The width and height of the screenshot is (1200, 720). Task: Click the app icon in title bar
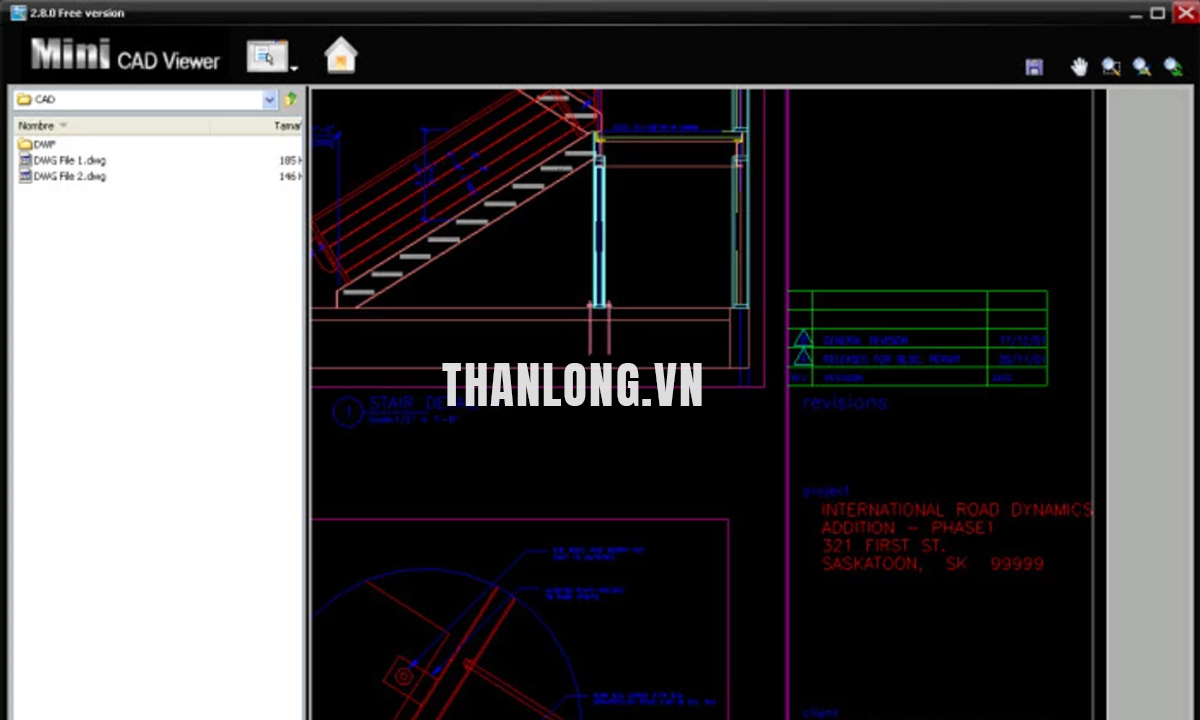18,12
